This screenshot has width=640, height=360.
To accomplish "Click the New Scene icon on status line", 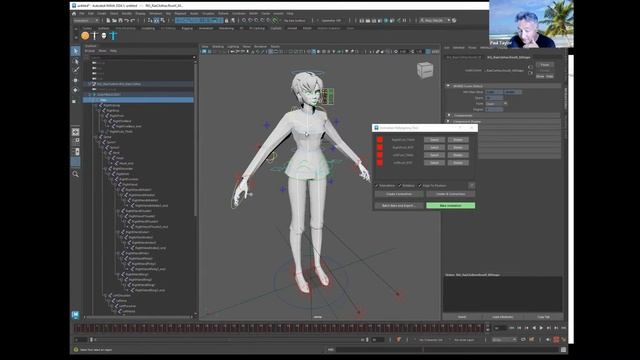I will [108, 20].
